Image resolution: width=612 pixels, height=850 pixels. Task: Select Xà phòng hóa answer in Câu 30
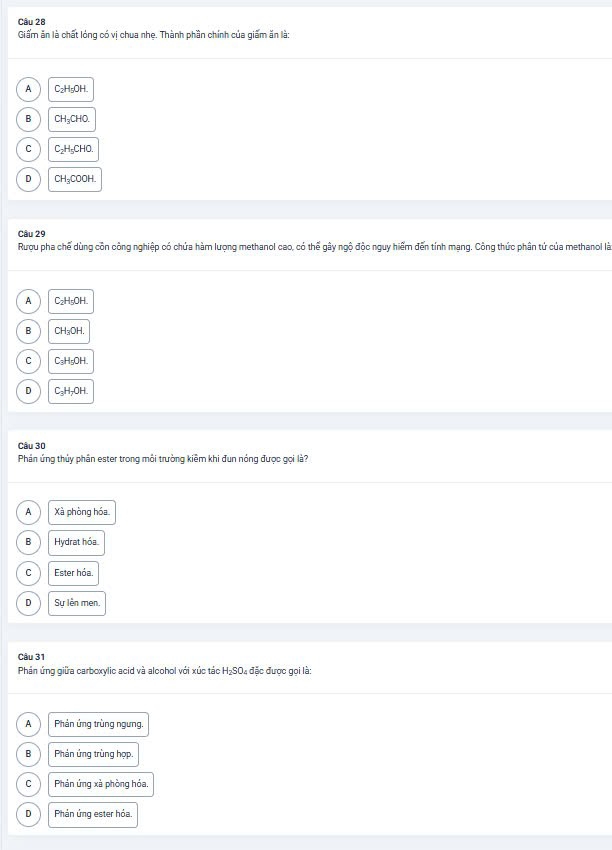tap(82, 512)
